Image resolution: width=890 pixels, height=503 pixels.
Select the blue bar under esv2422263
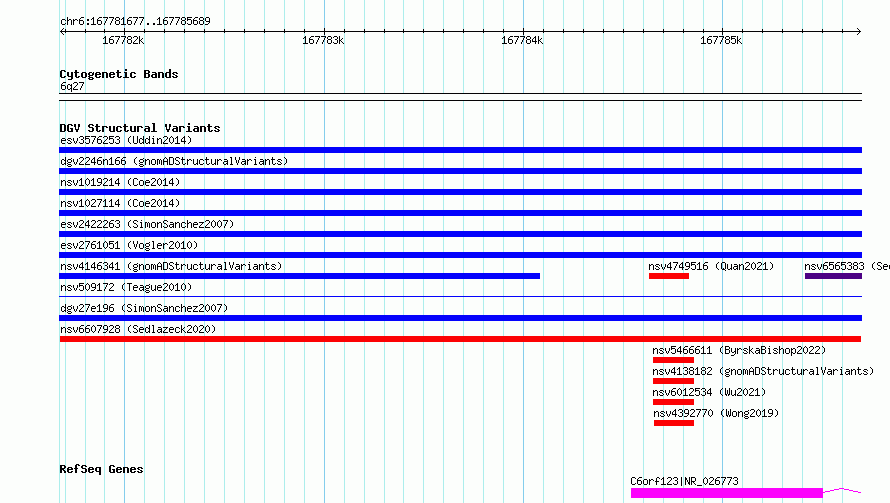pyautogui.click(x=460, y=234)
